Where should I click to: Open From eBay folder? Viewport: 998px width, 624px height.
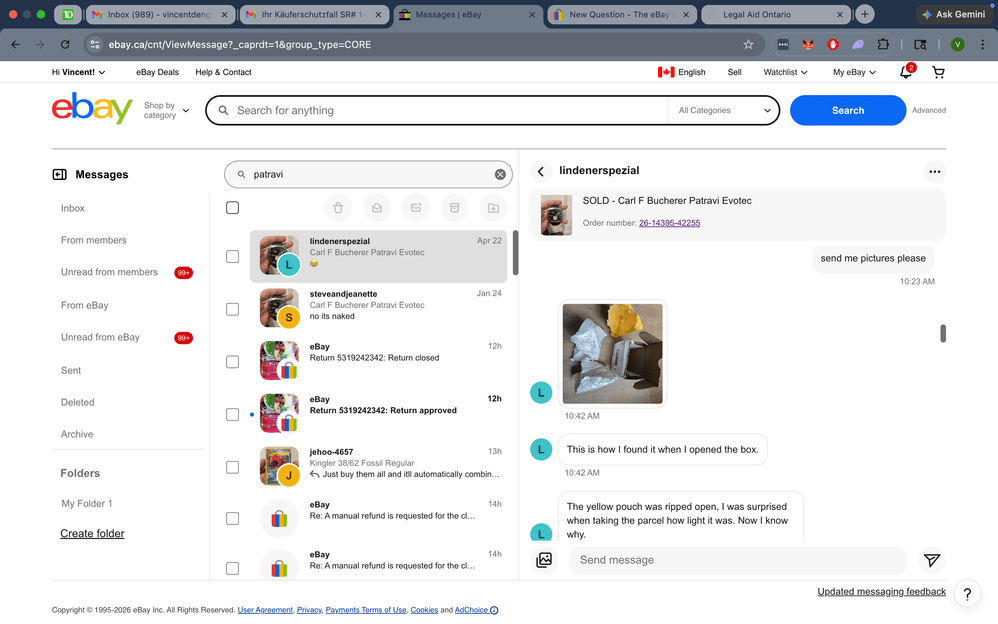pyautogui.click(x=85, y=306)
